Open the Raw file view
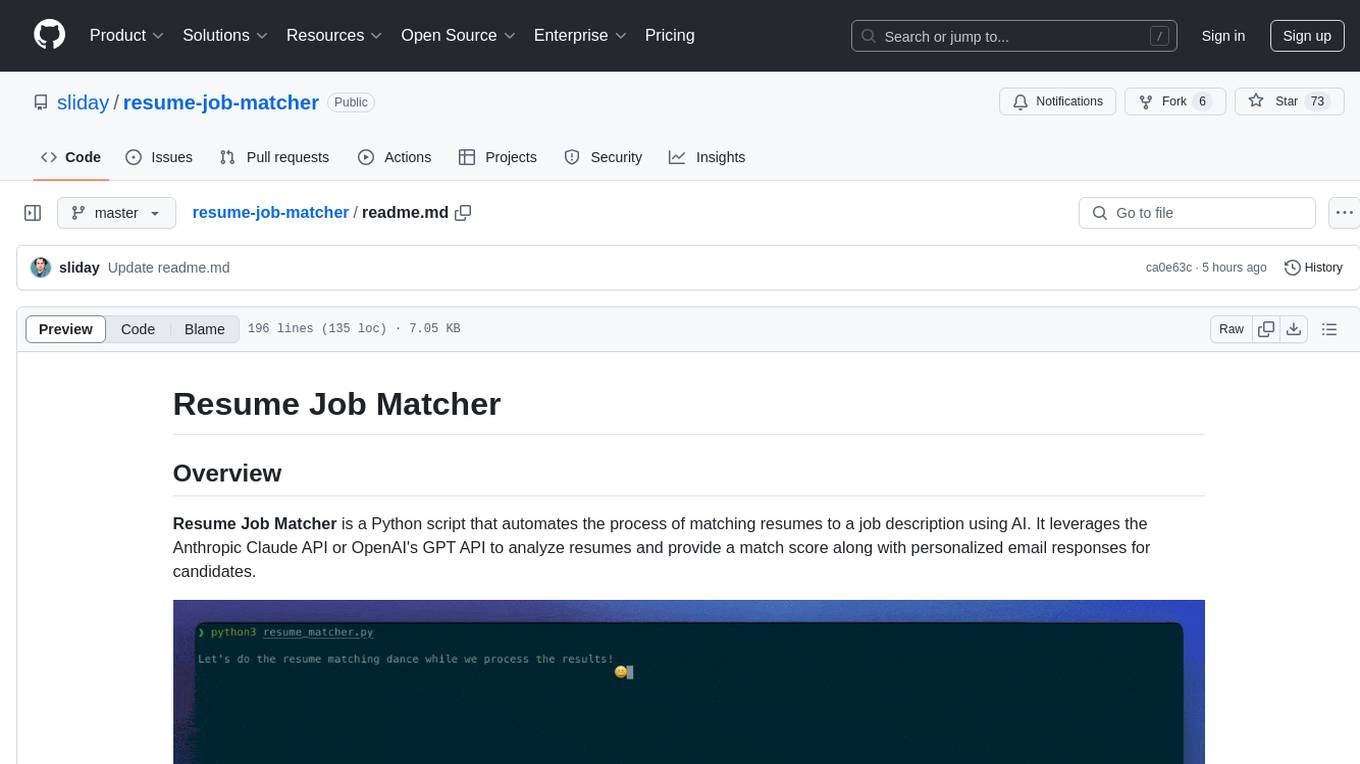Viewport: 1360px width, 764px height. [1231, 329]
